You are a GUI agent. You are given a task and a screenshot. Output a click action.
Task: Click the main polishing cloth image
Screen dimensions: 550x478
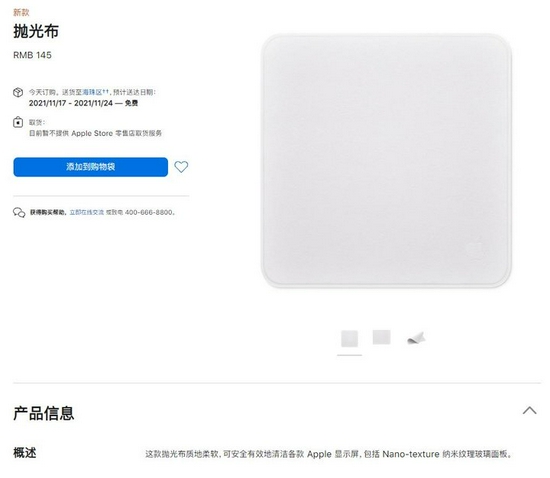386,161
